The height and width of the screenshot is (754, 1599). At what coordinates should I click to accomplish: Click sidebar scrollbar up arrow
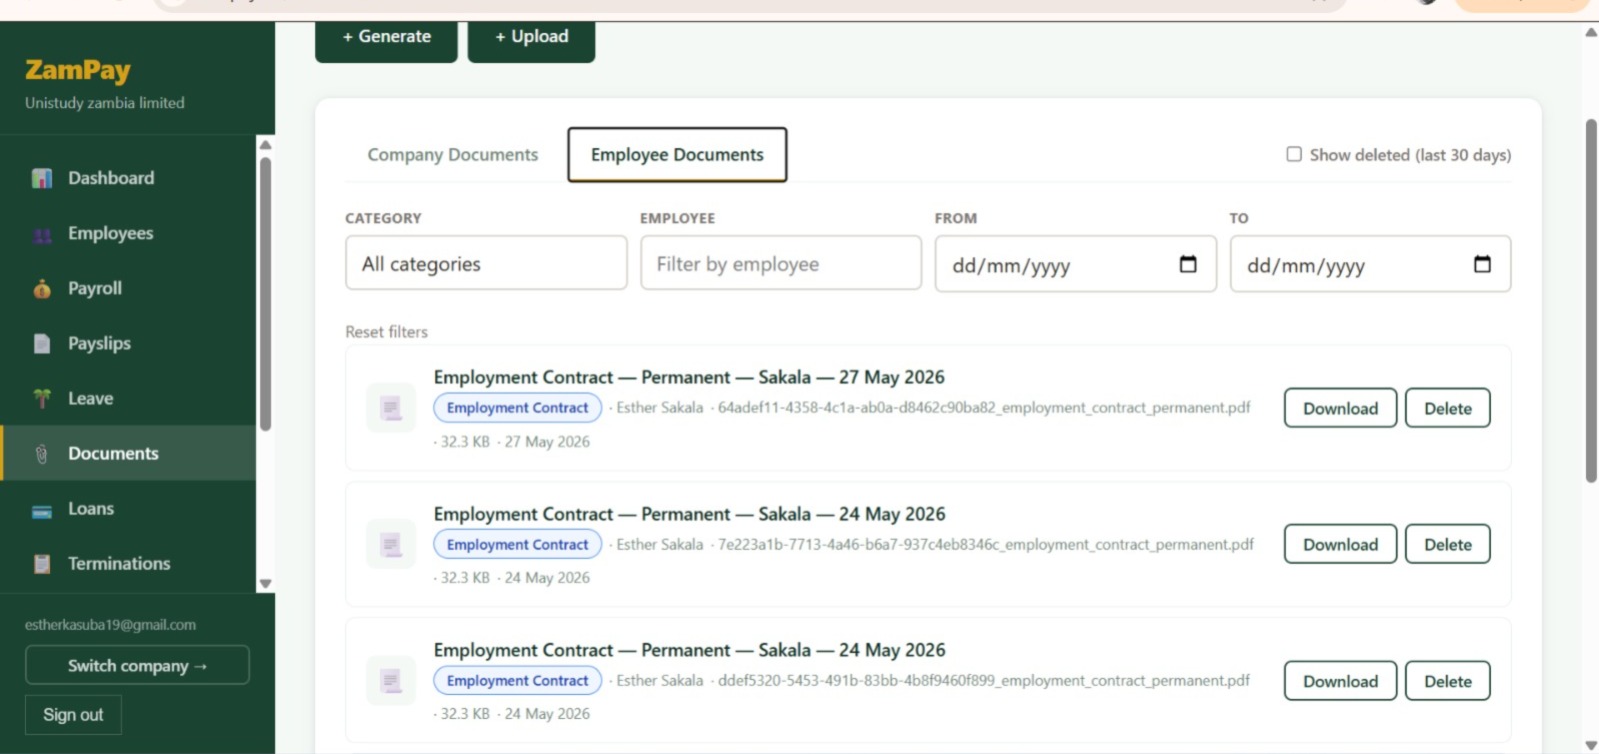coord(265,145)
